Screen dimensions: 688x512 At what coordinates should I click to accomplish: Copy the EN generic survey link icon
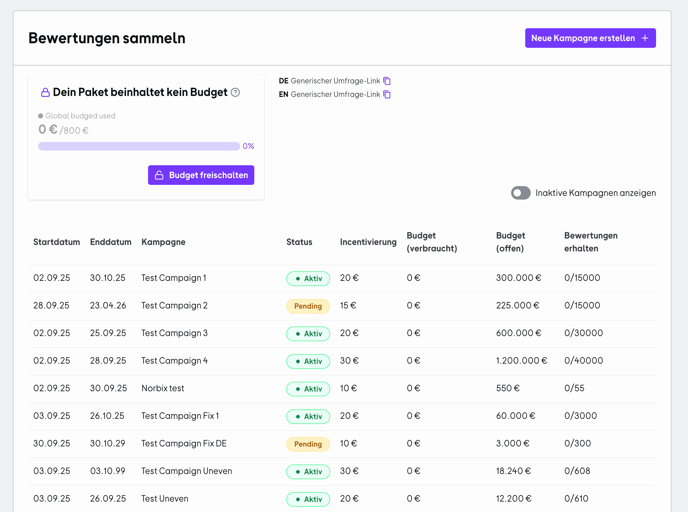pyautogui.click(x=387, y=95)
